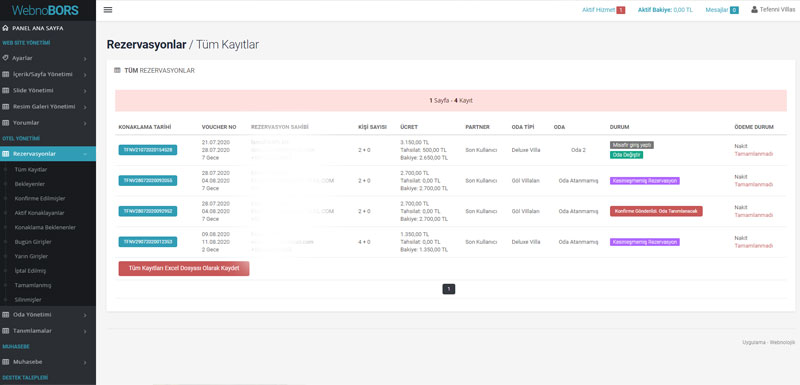The width and height of the screenshot is (800, 385).
Task: Click the page 1 pagination button
Action: pos(448,289)
